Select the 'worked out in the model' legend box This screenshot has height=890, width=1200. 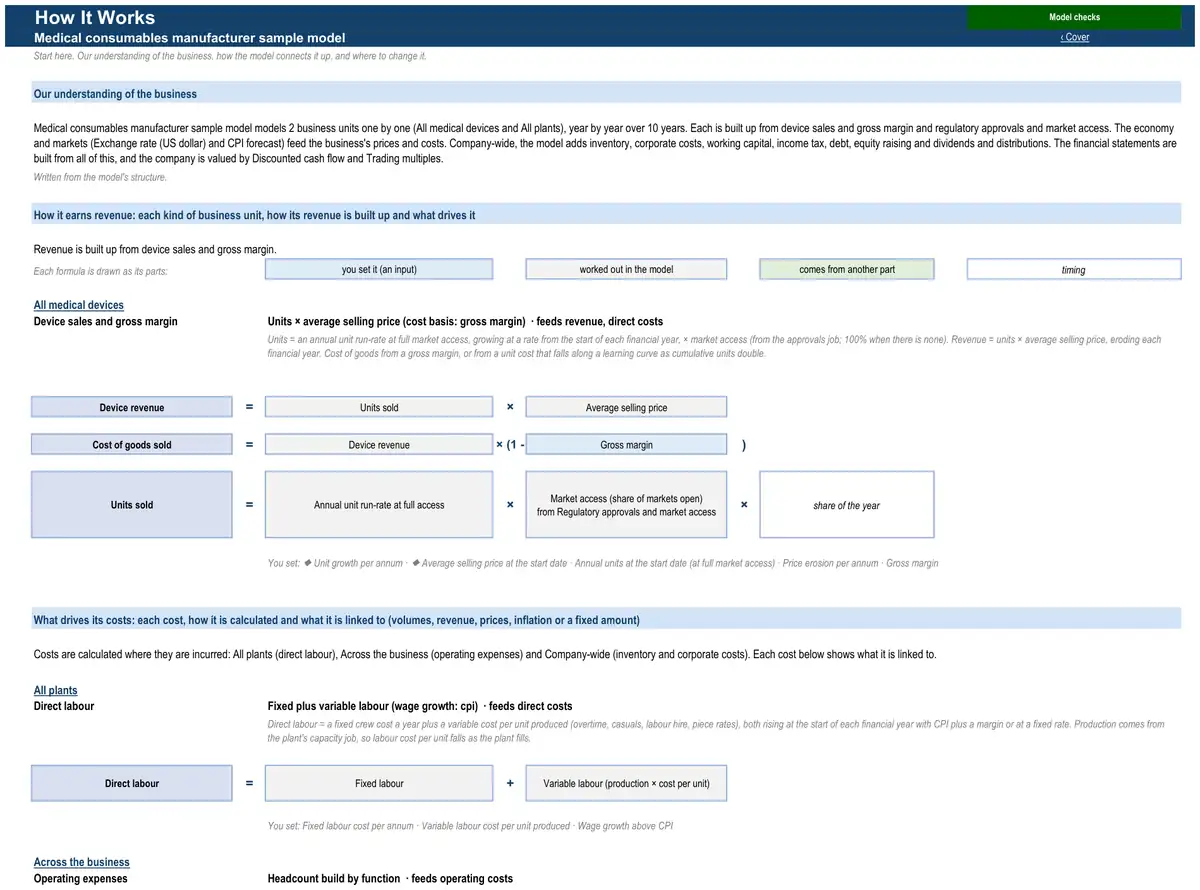[x=626, y=269]
